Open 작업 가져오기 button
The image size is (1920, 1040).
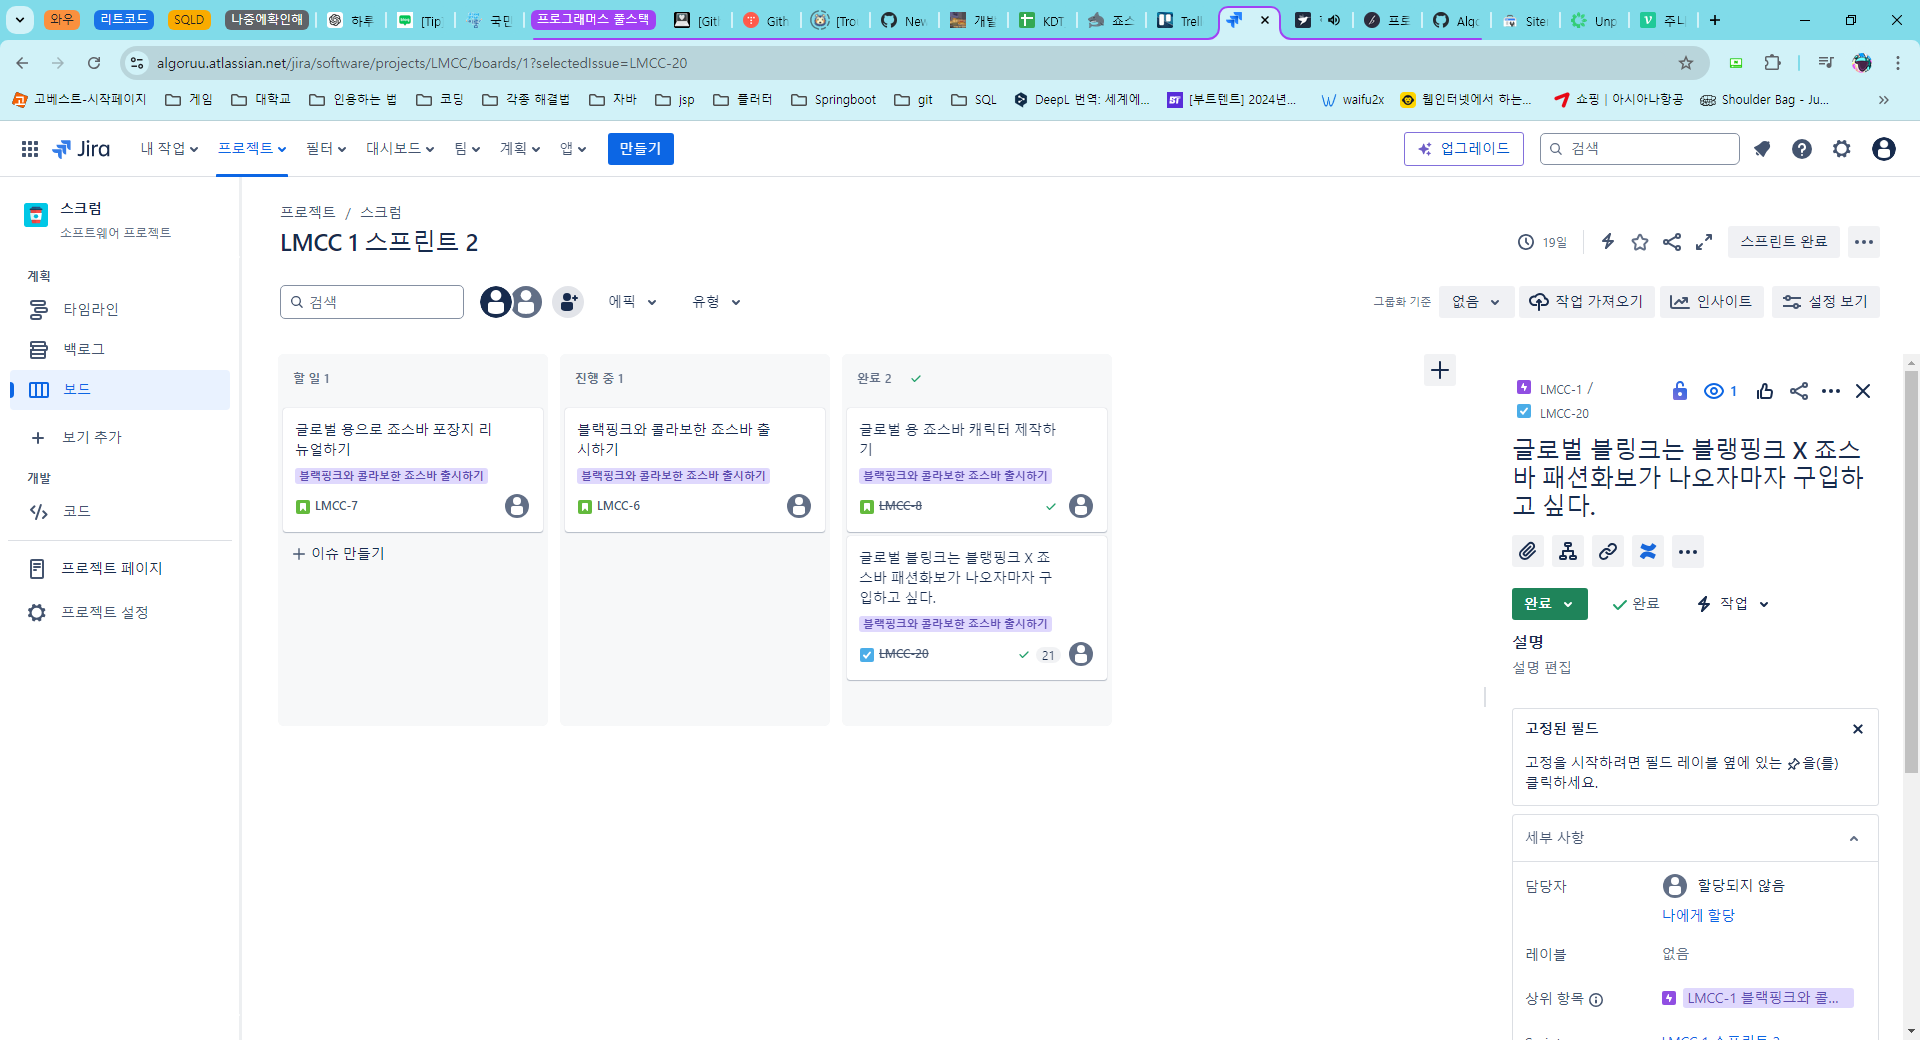coord(1586,302)
